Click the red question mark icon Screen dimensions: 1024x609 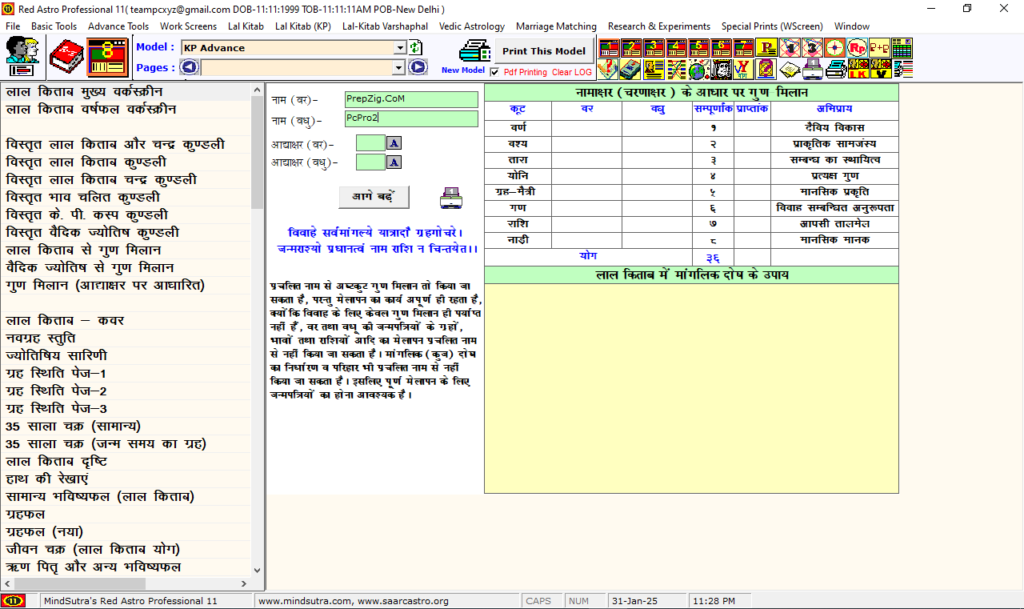coord(609,69)
